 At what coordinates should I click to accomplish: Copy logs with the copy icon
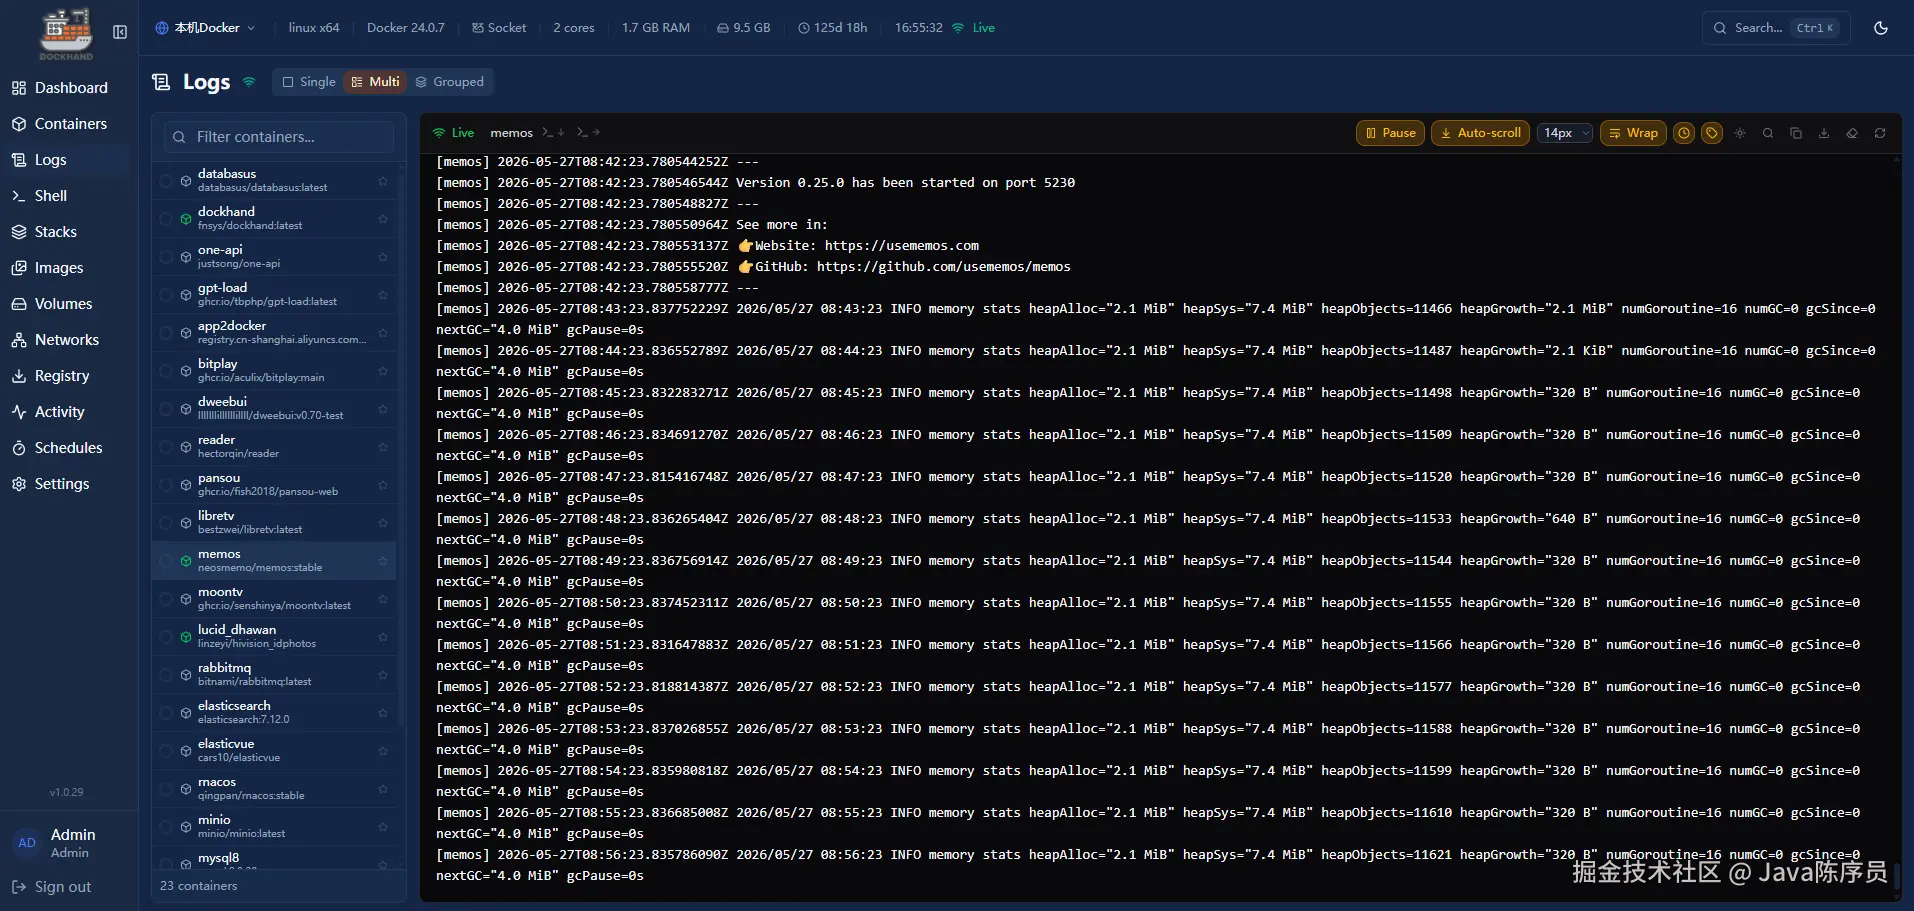pos(1796,133)
